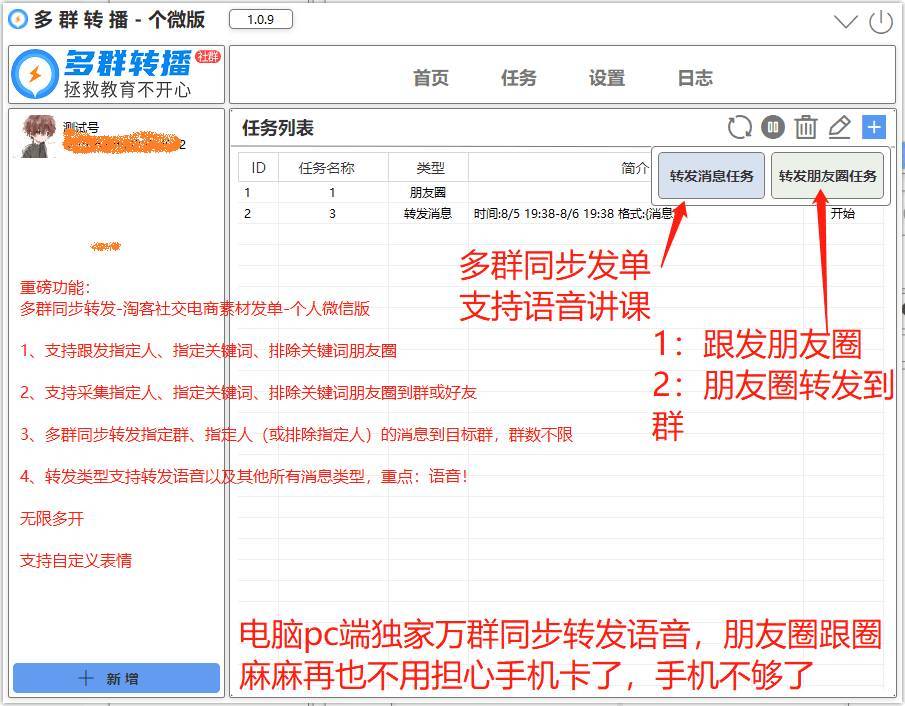Click the 类型 column header
Screen dimensions: 905x706
(x=430, y=168)
